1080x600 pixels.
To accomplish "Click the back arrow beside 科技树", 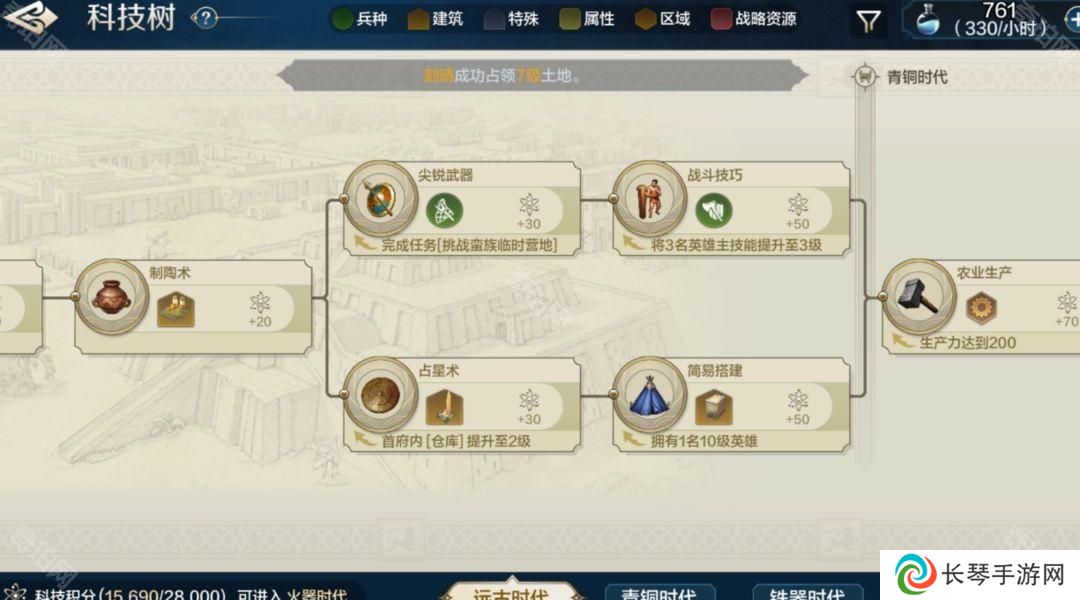I will tap(29, 18).
